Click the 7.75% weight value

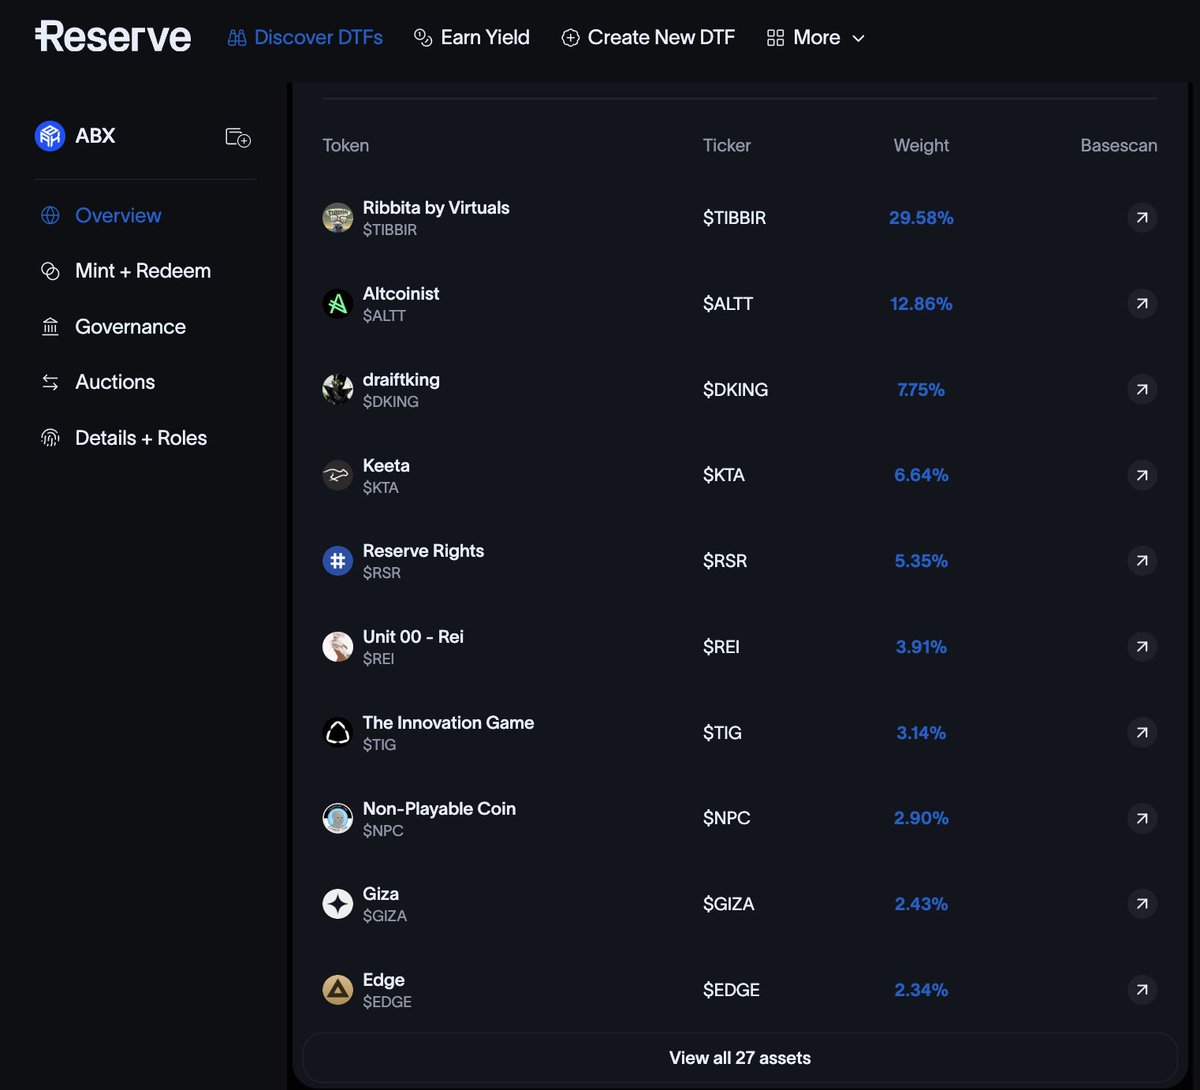tap(921, 389)
